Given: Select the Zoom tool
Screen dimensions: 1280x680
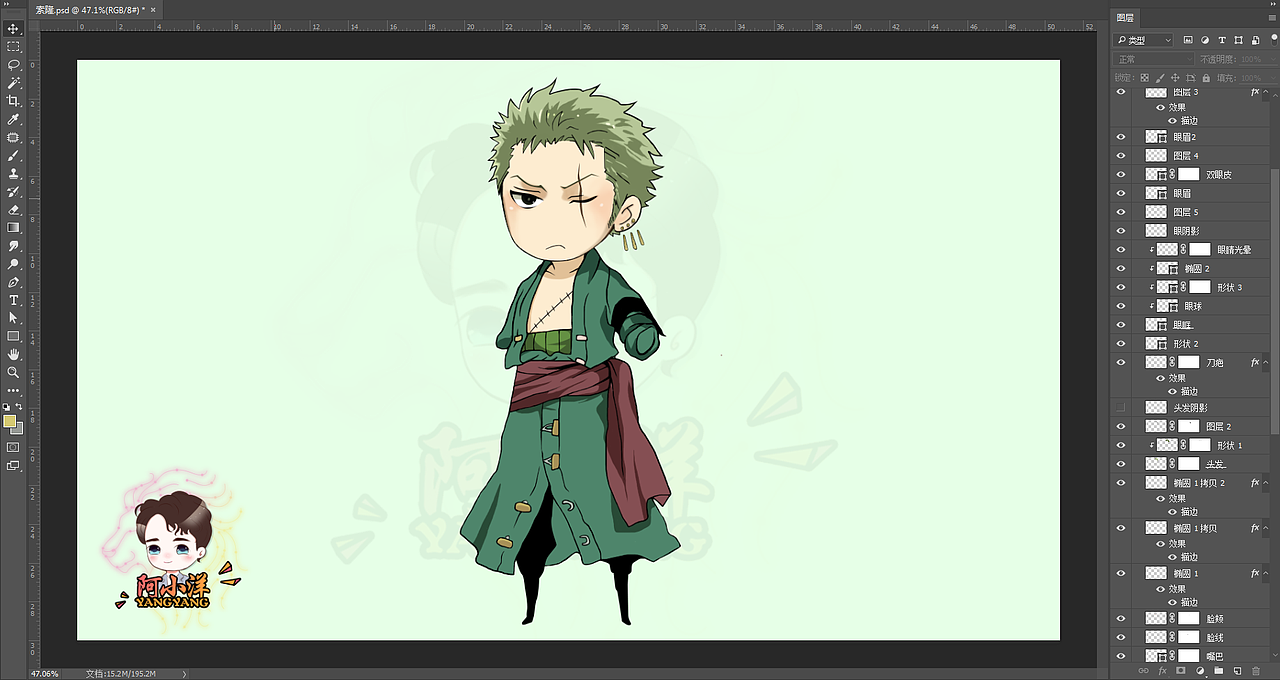Looking at the screenshot, I should [x=13, y=372].
